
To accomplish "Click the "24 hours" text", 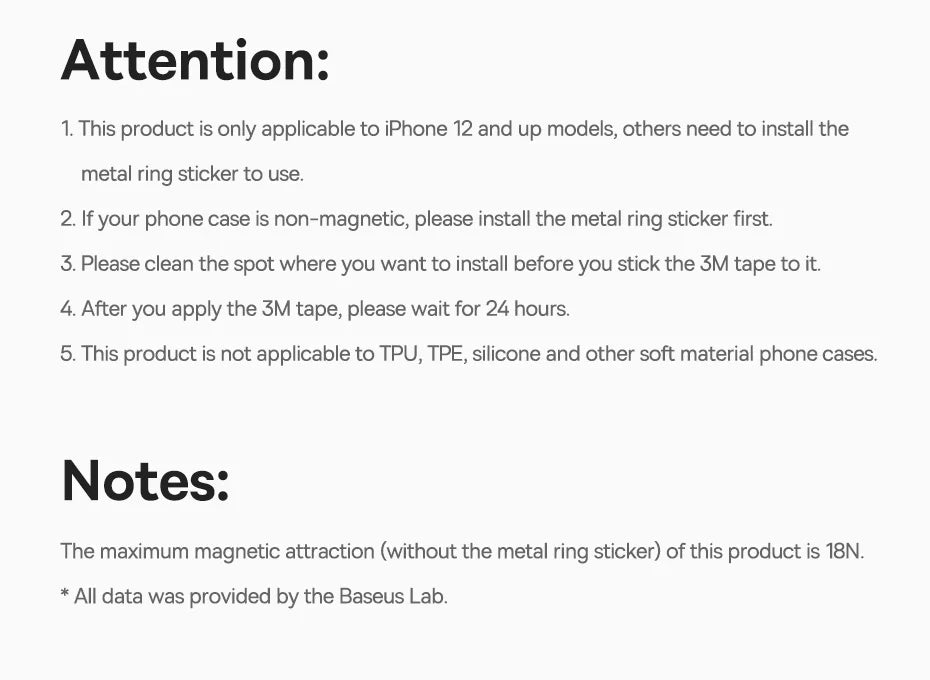I will click(526, 309).
